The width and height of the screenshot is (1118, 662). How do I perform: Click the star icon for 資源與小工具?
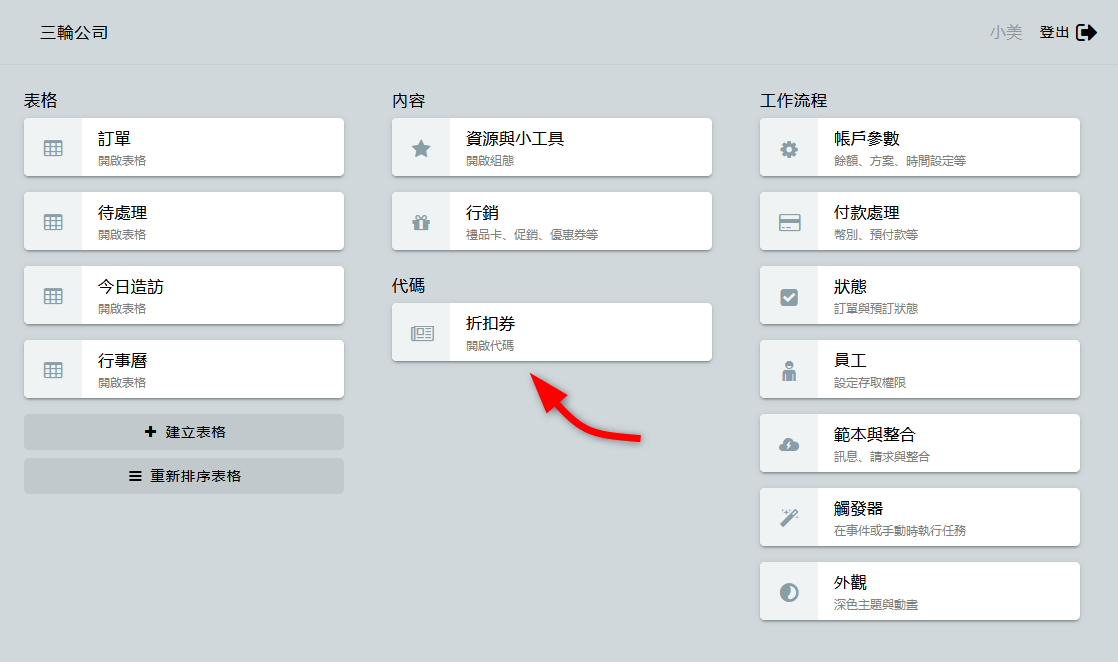coord(421,148)
